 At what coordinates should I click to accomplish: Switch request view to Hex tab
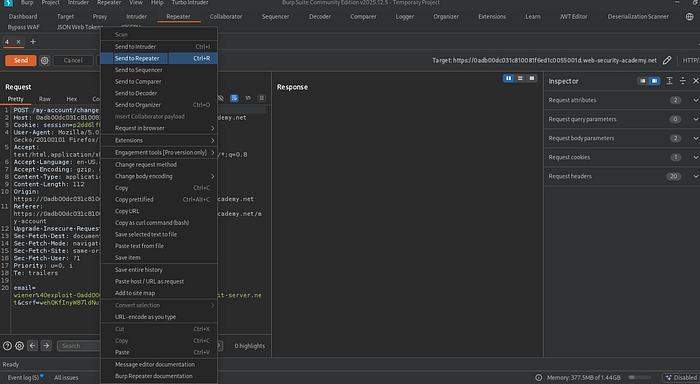click(71, 99)
